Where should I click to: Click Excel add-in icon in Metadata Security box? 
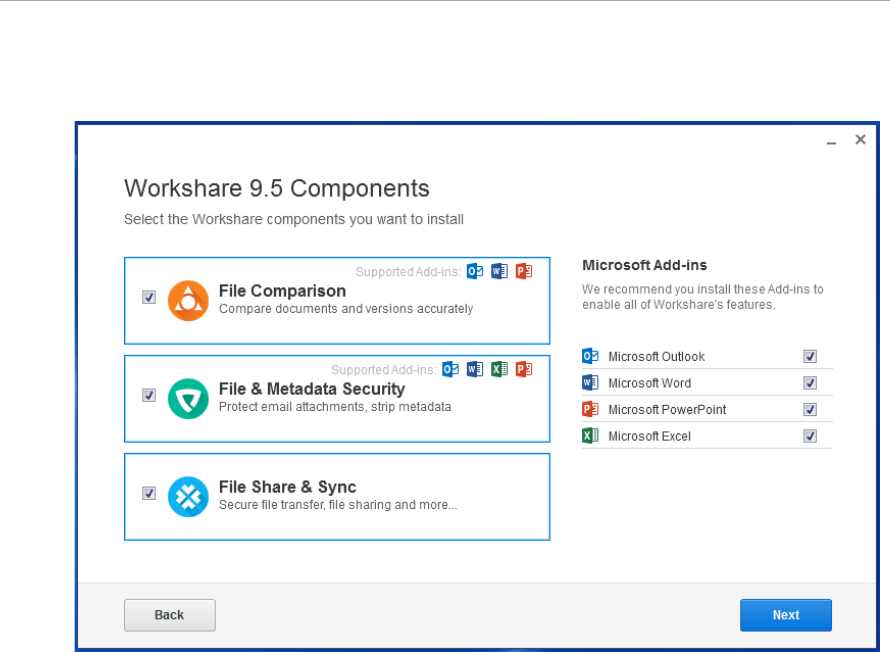coord(499,369)
